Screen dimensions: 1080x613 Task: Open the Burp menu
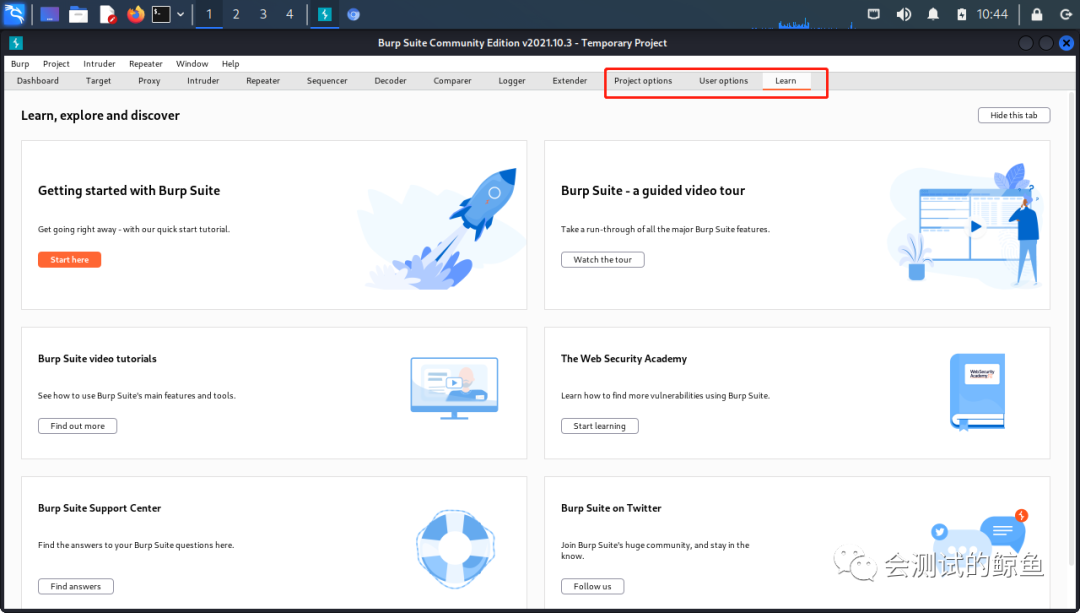[20, 63]
